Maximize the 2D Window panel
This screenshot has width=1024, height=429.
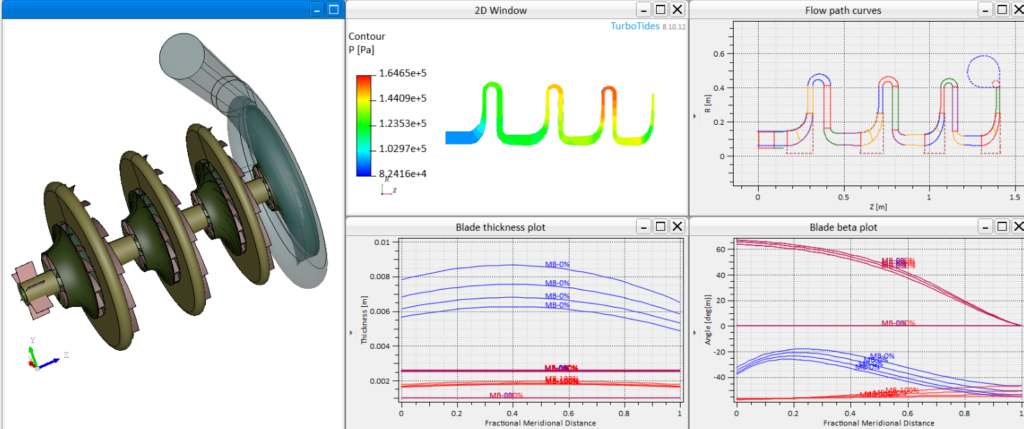pos(661,9)
